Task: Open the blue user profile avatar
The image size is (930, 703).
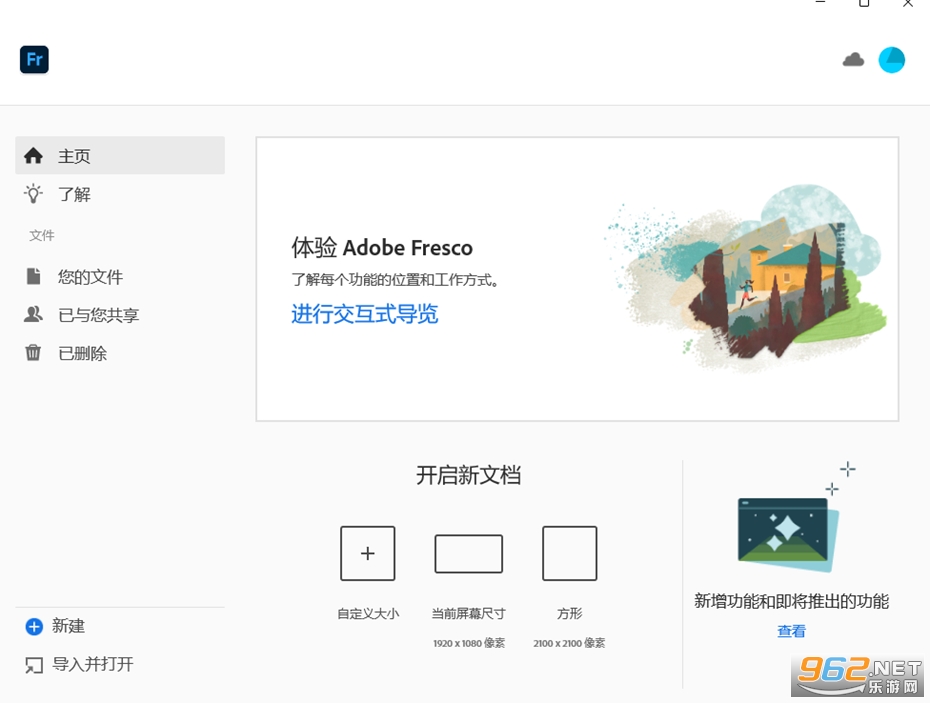Action: 891,60
